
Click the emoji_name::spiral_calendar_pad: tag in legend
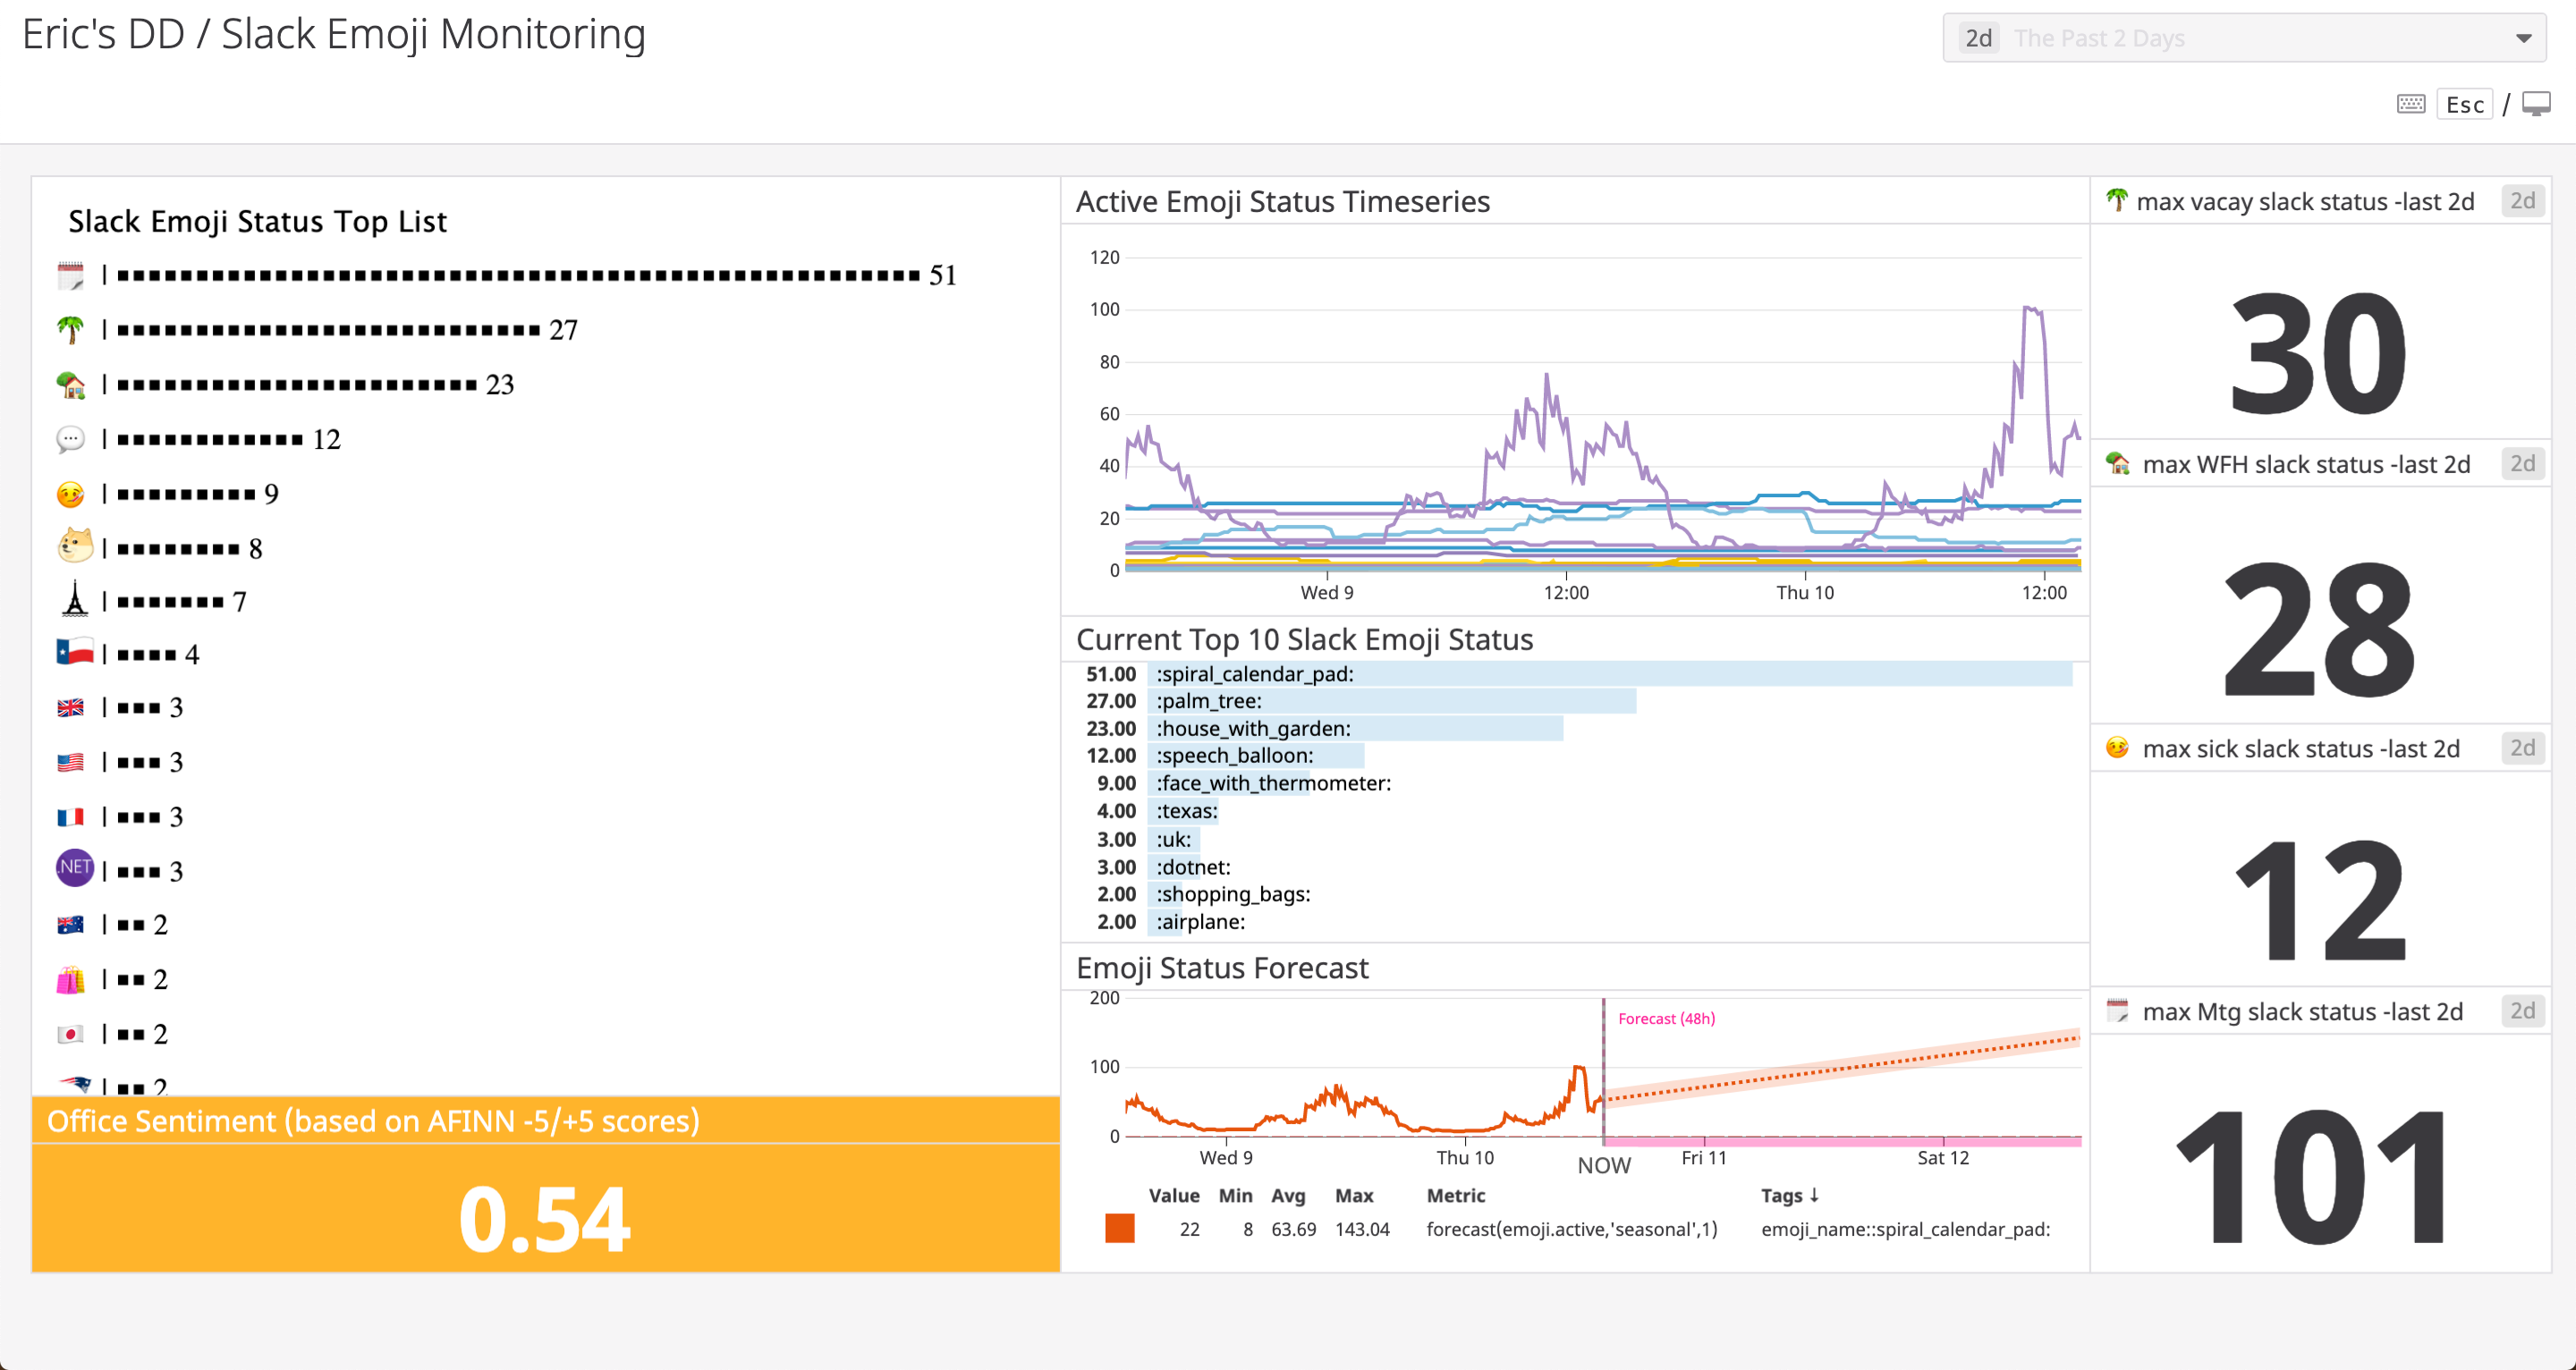(x=1905, y=1229)
